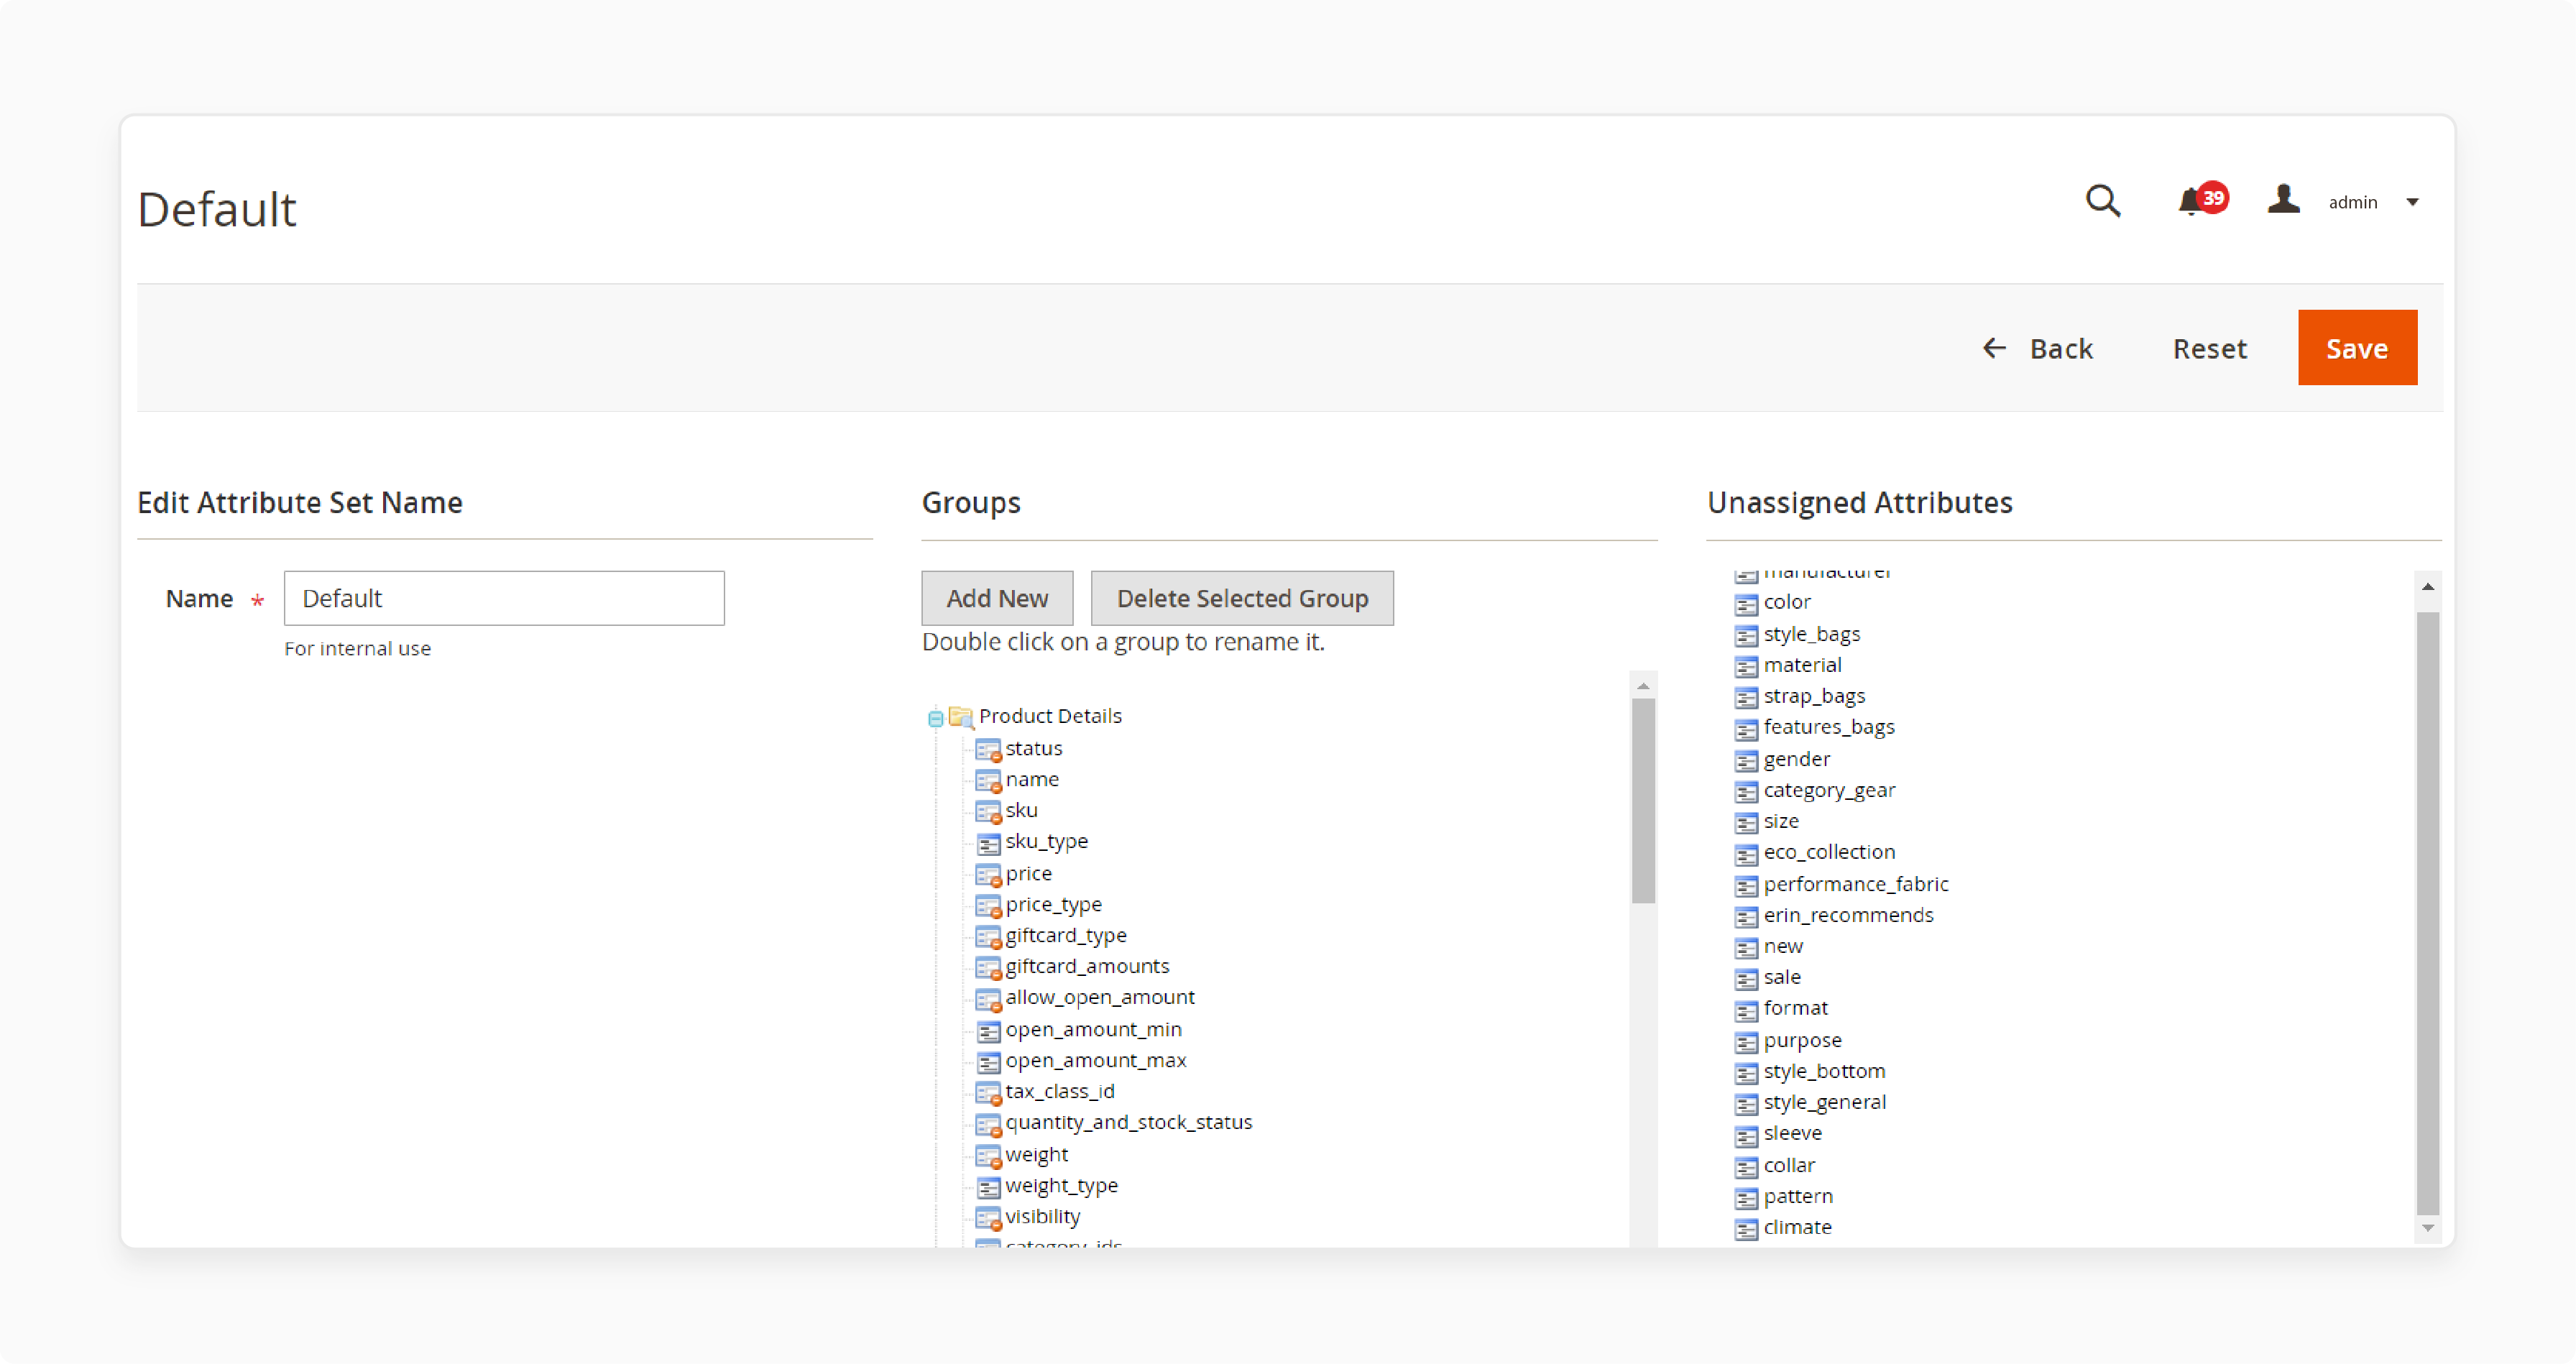Go back using the Back button
This screenshot has height=1364, width=2576.
point(2037,348)
